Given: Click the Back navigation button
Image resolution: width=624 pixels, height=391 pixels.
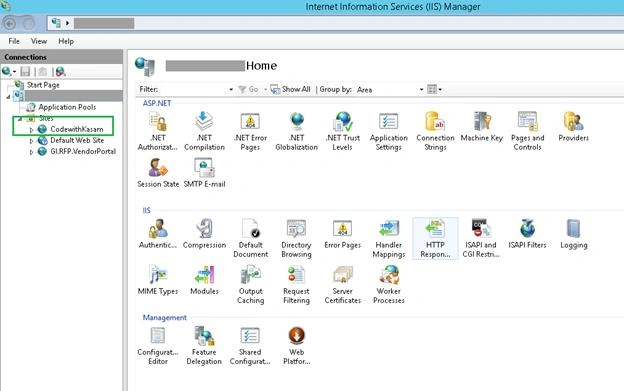Looking at the screenshot, I should [x=10, y=24].
